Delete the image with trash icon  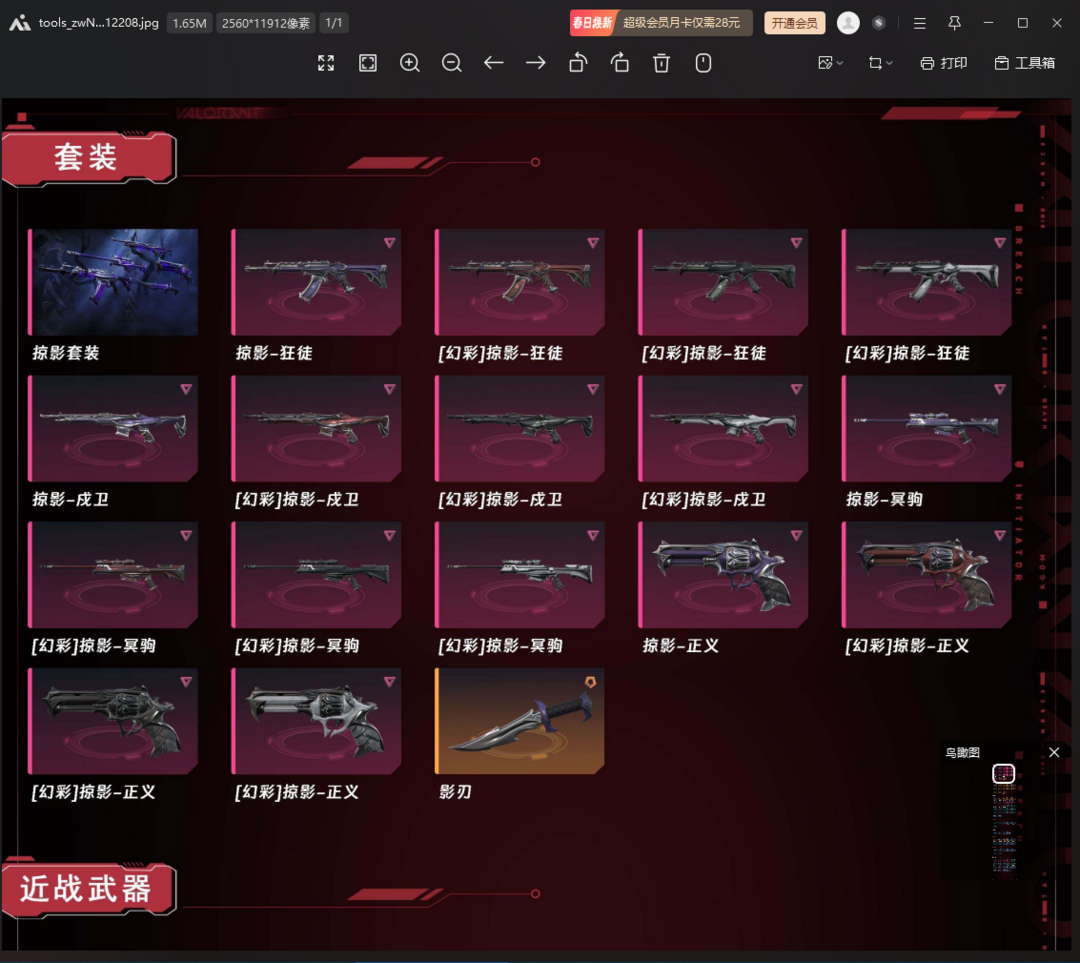pos(661,63)
